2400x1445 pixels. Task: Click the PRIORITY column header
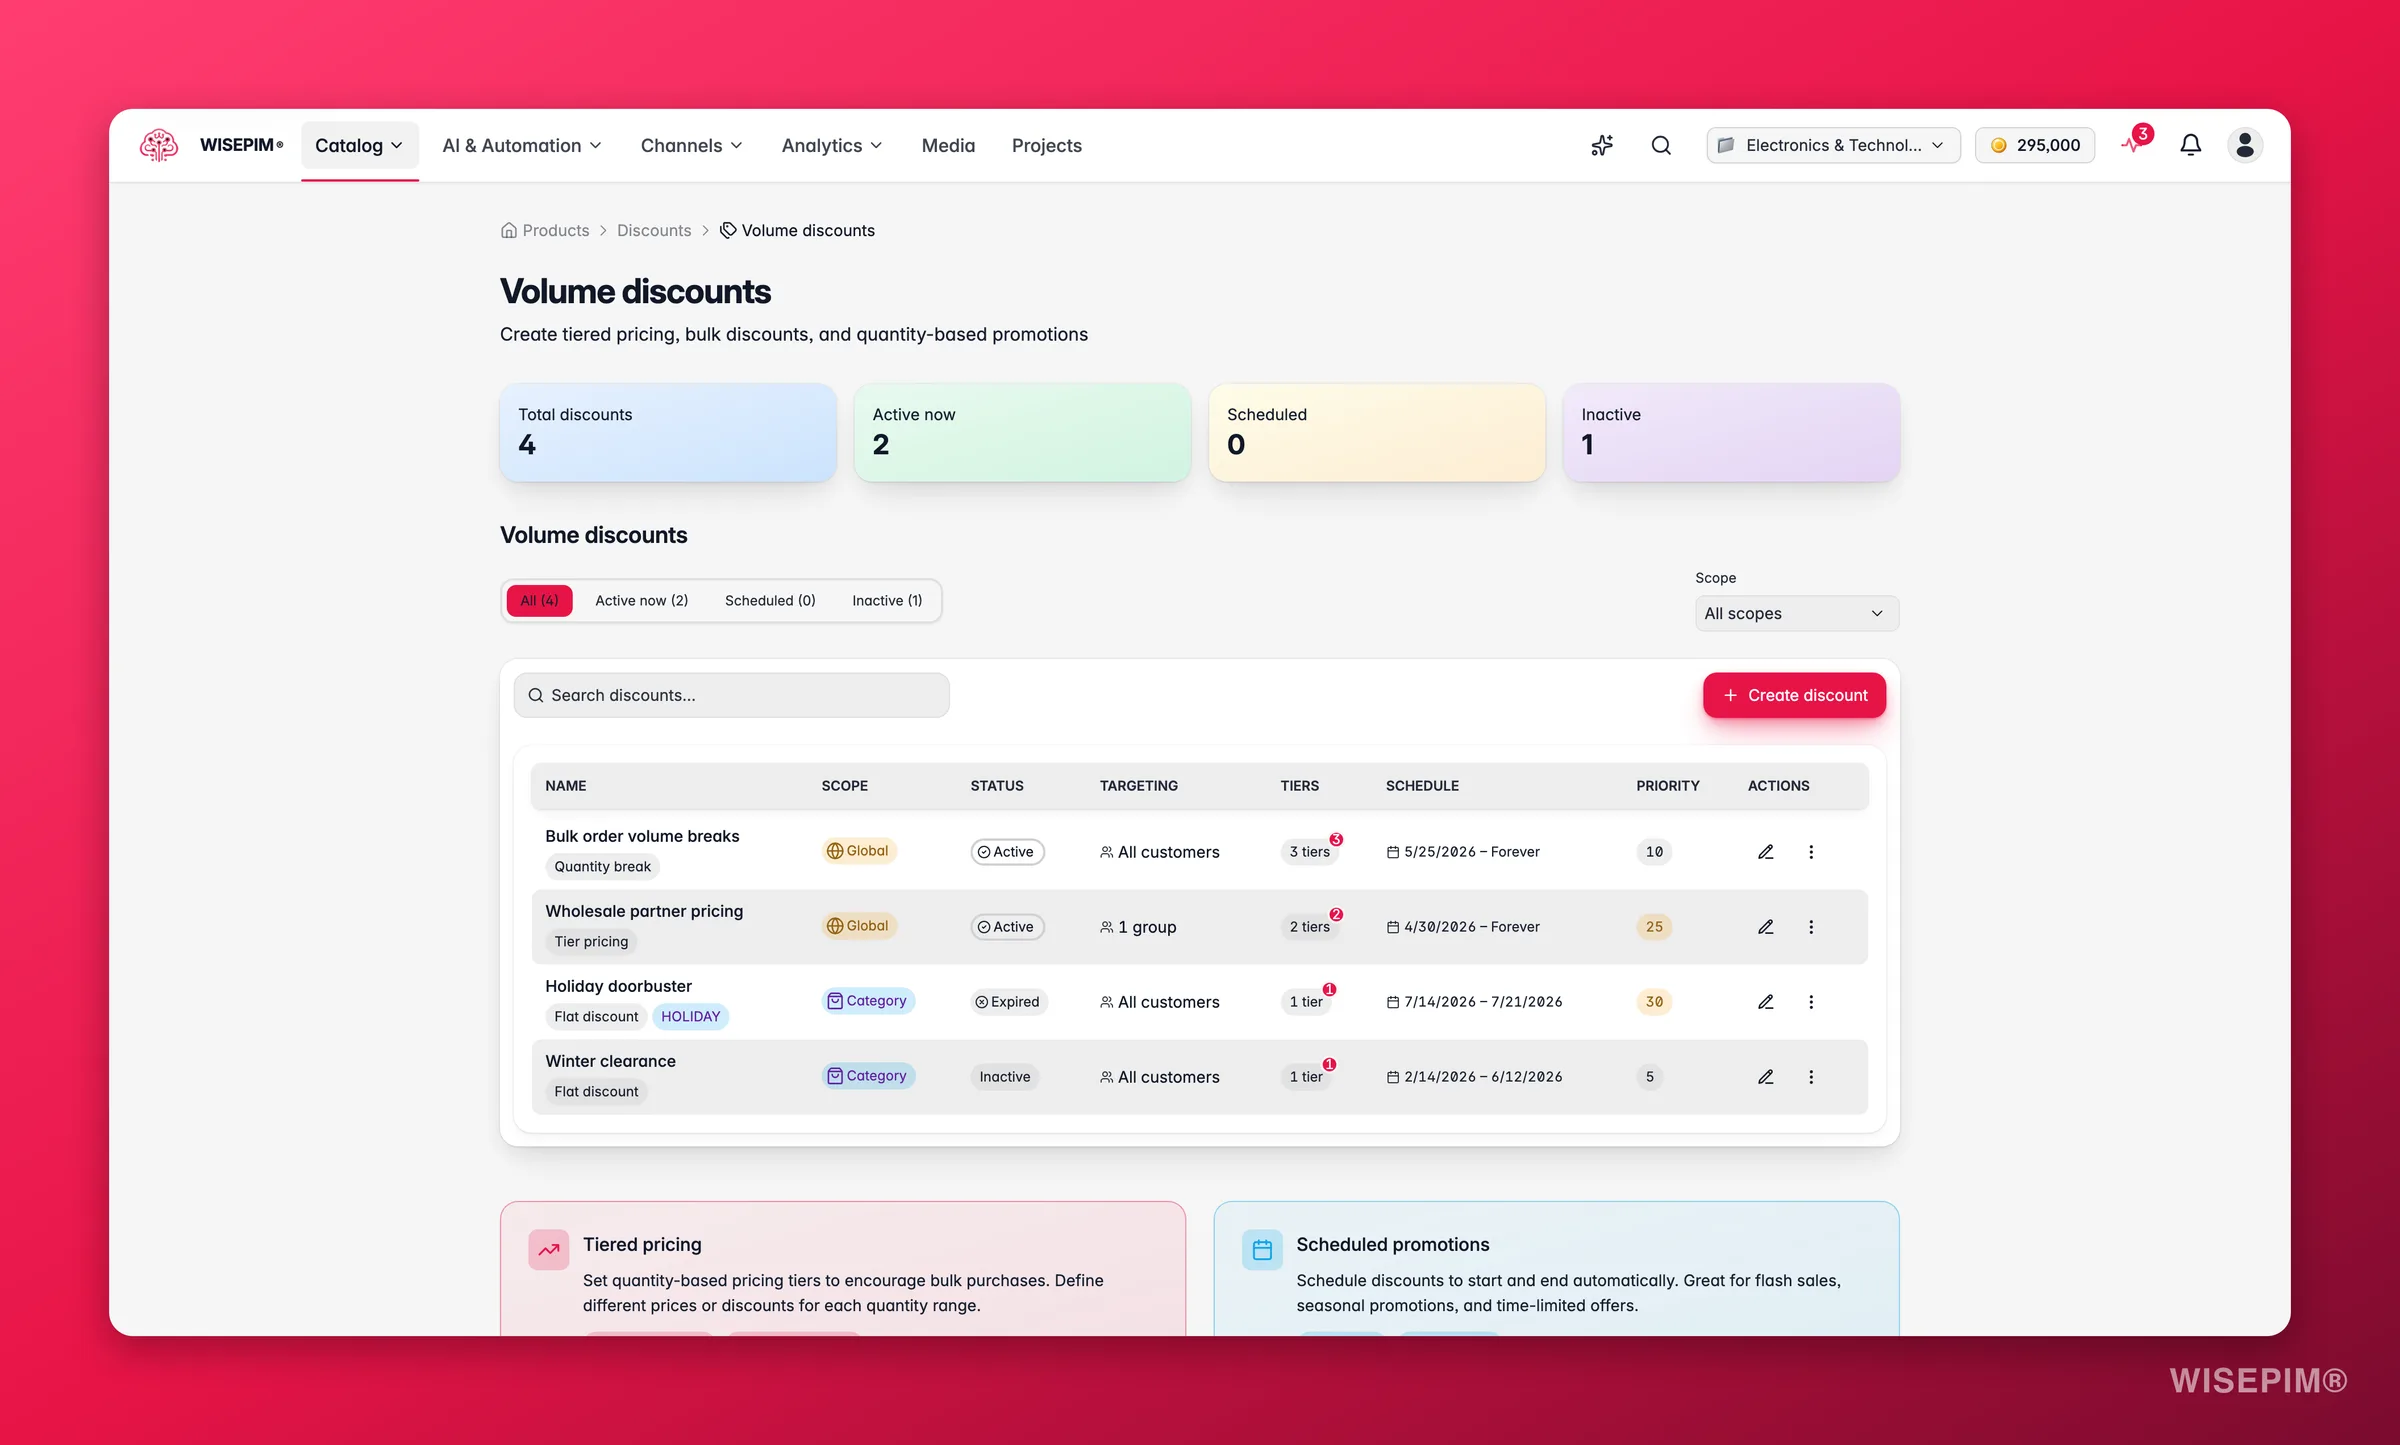point(1667,786)
